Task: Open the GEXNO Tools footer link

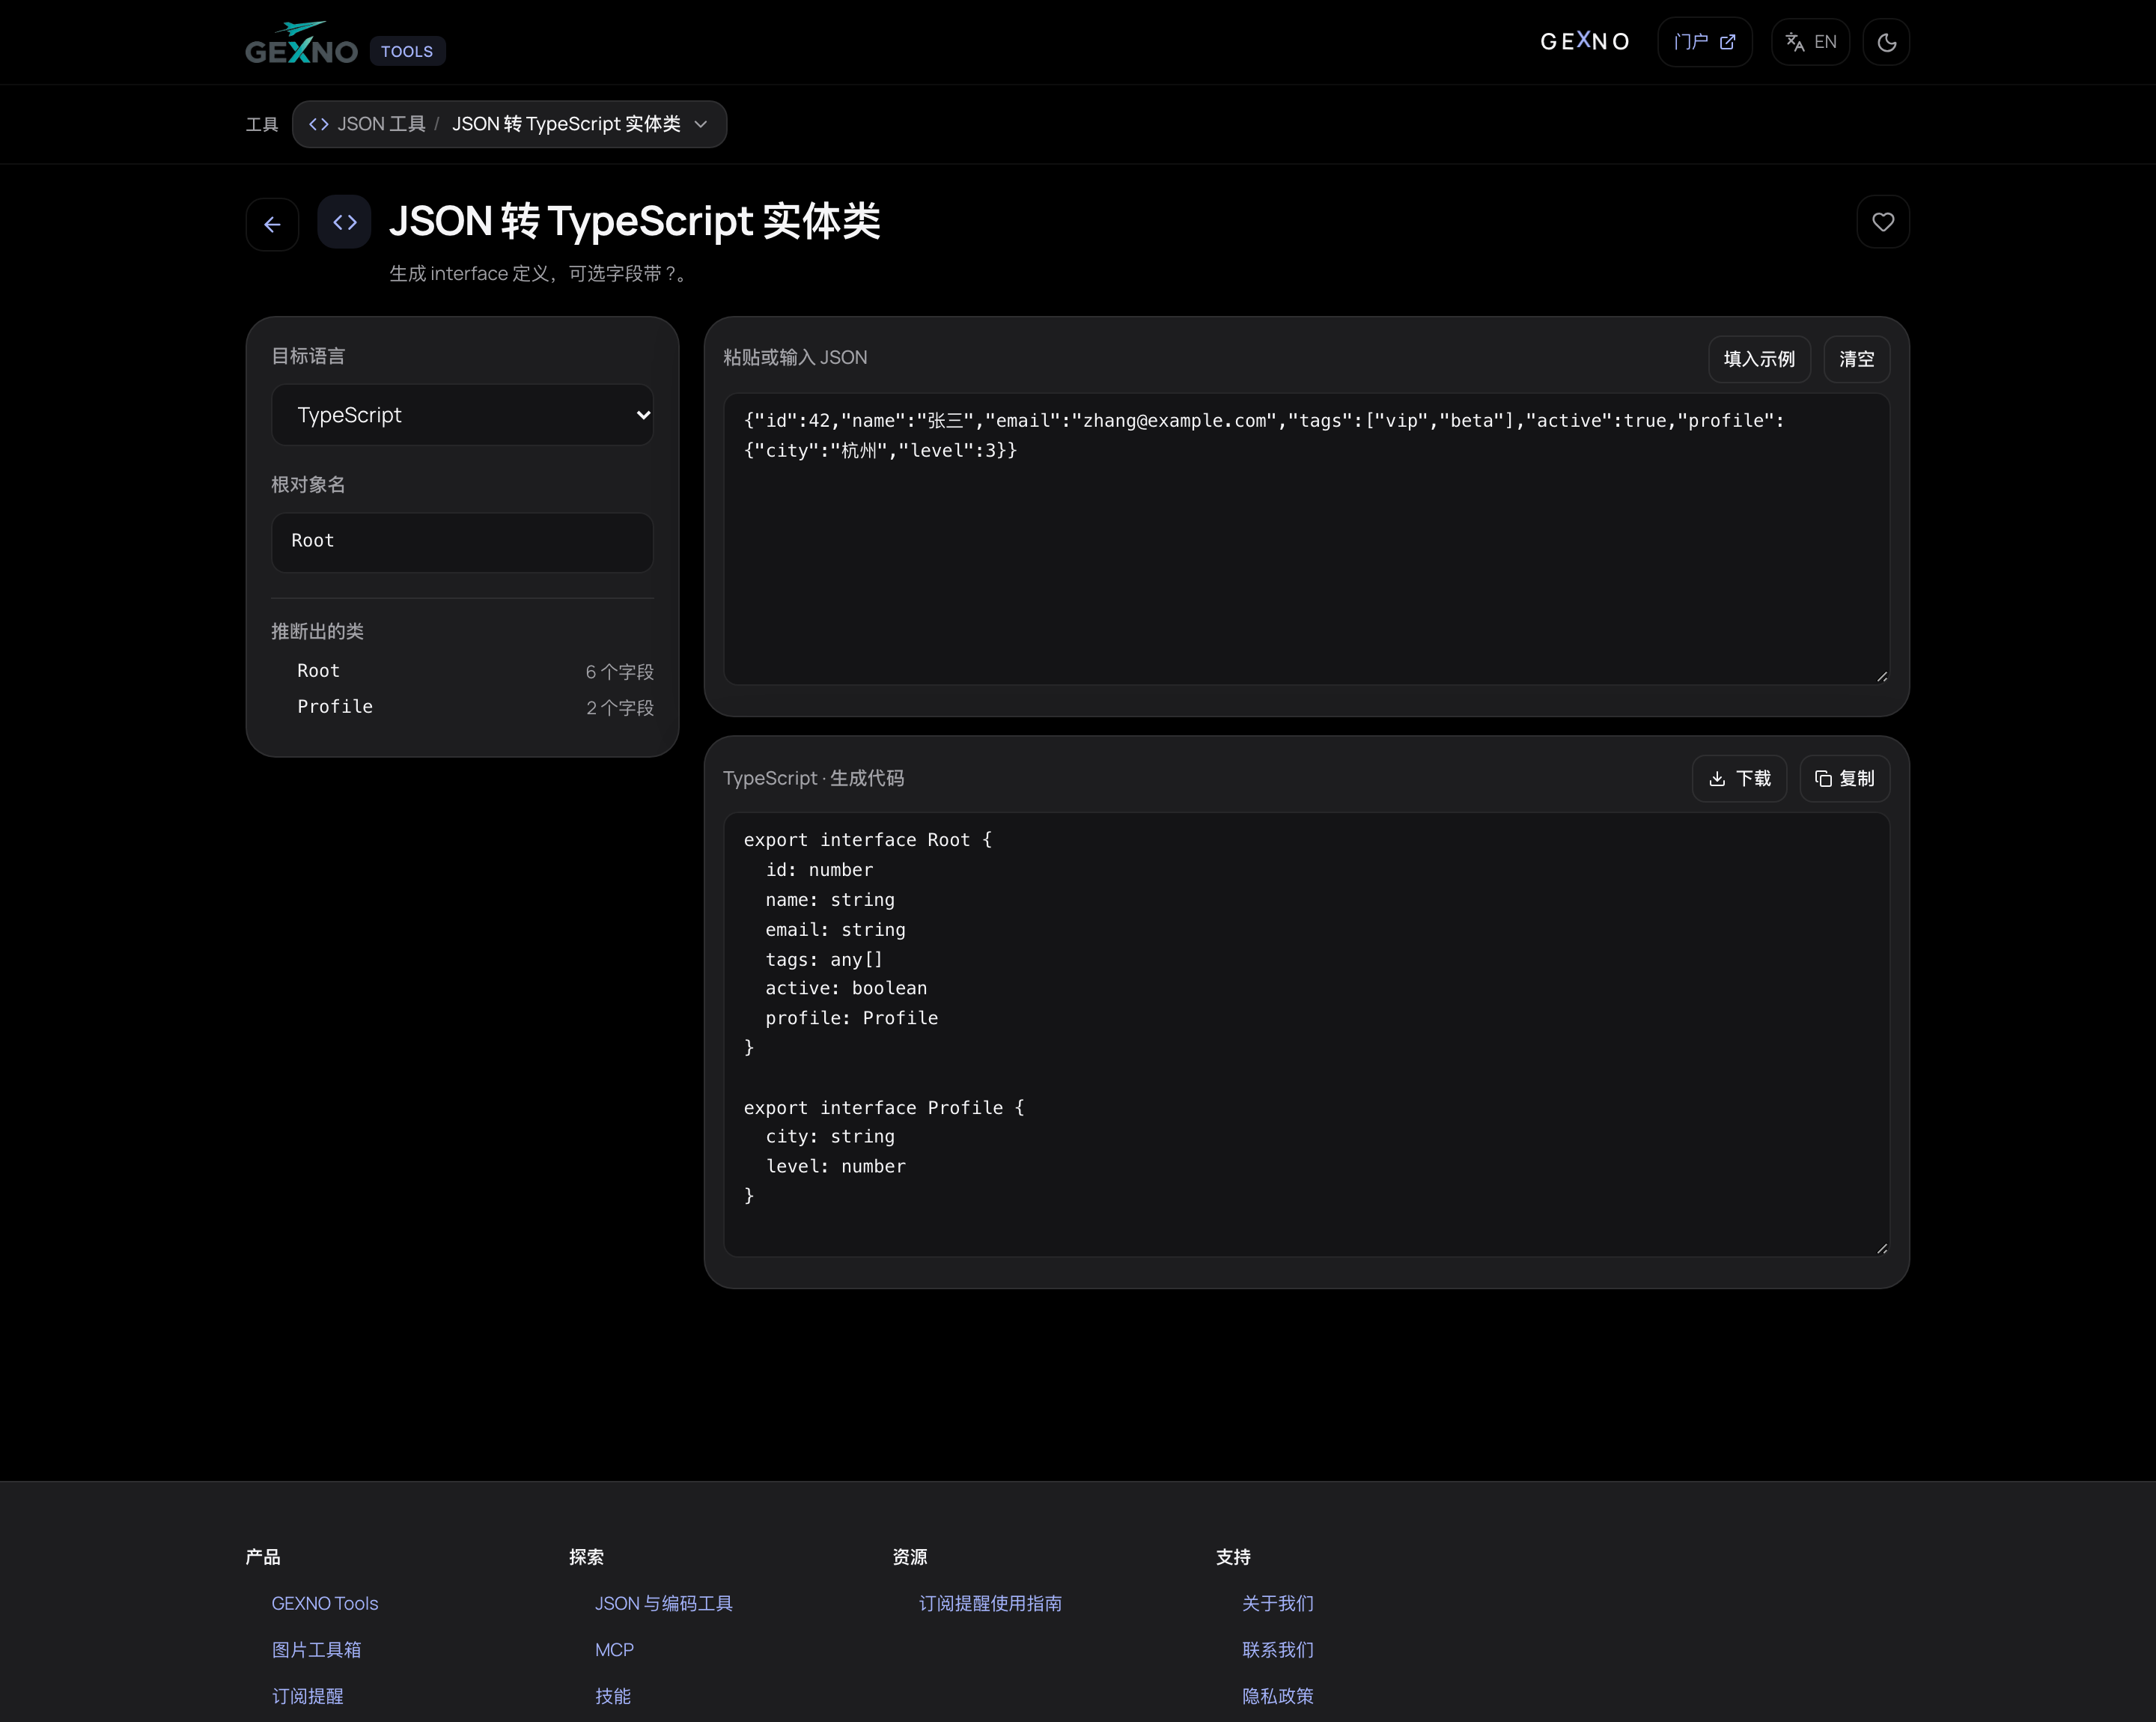Action: tap(325, 1603)
